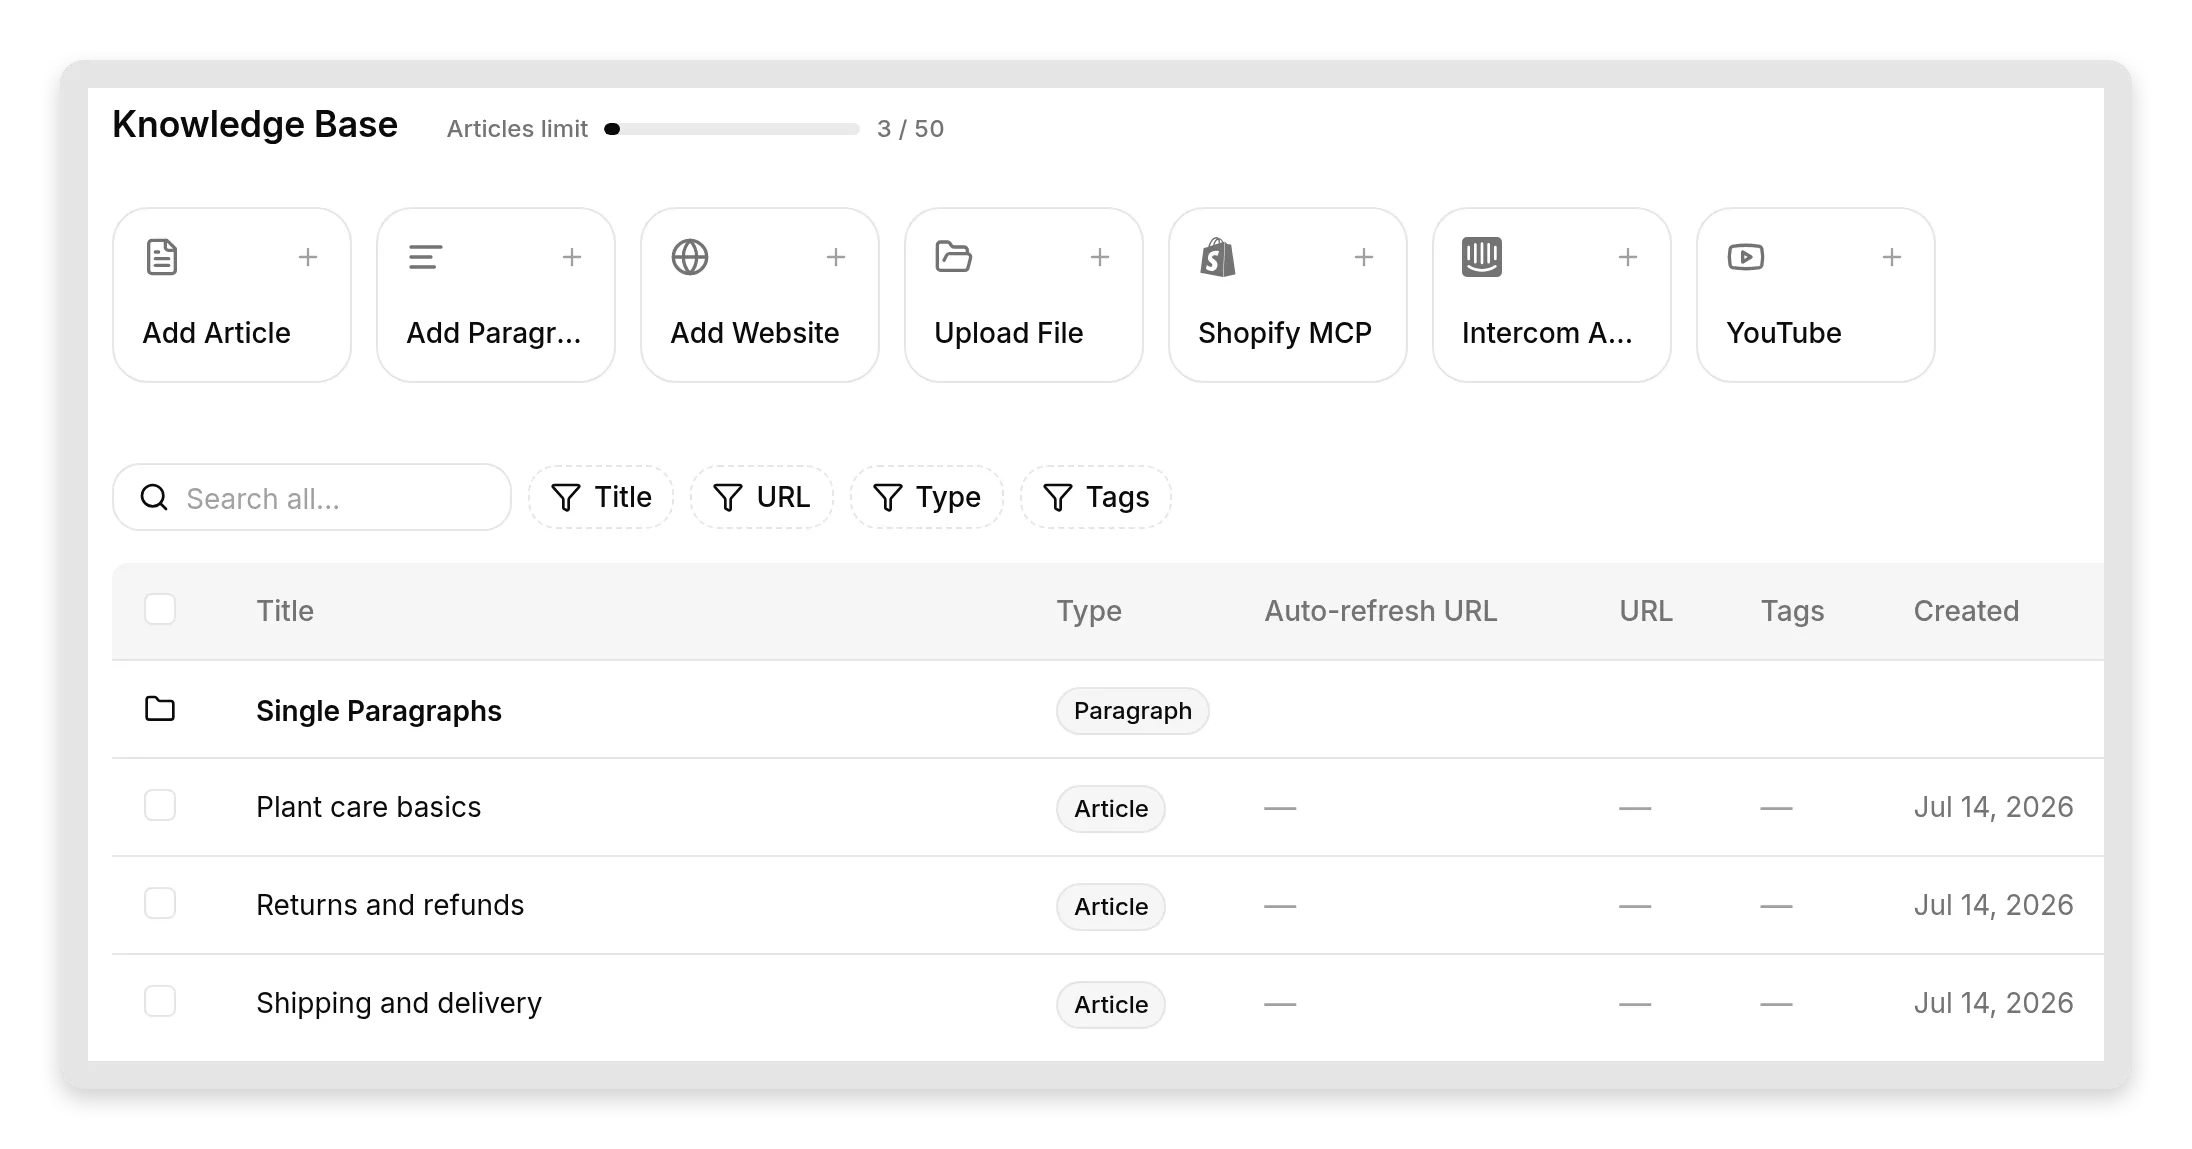Click the Articles limit progress bar
The image size is (2192, 1149).
pos(732,129)
